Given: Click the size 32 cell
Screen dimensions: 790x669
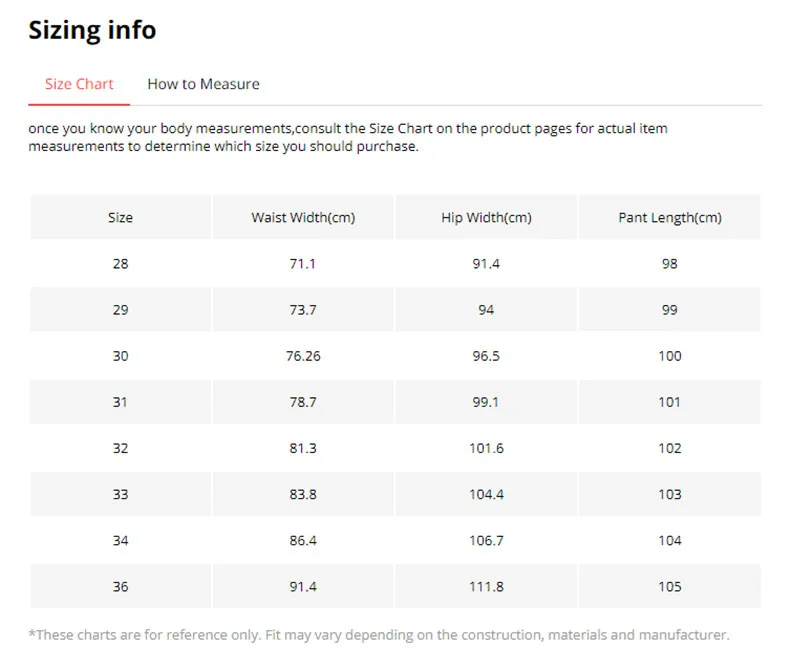Looking at the screenshot, I should click(120, 448).
